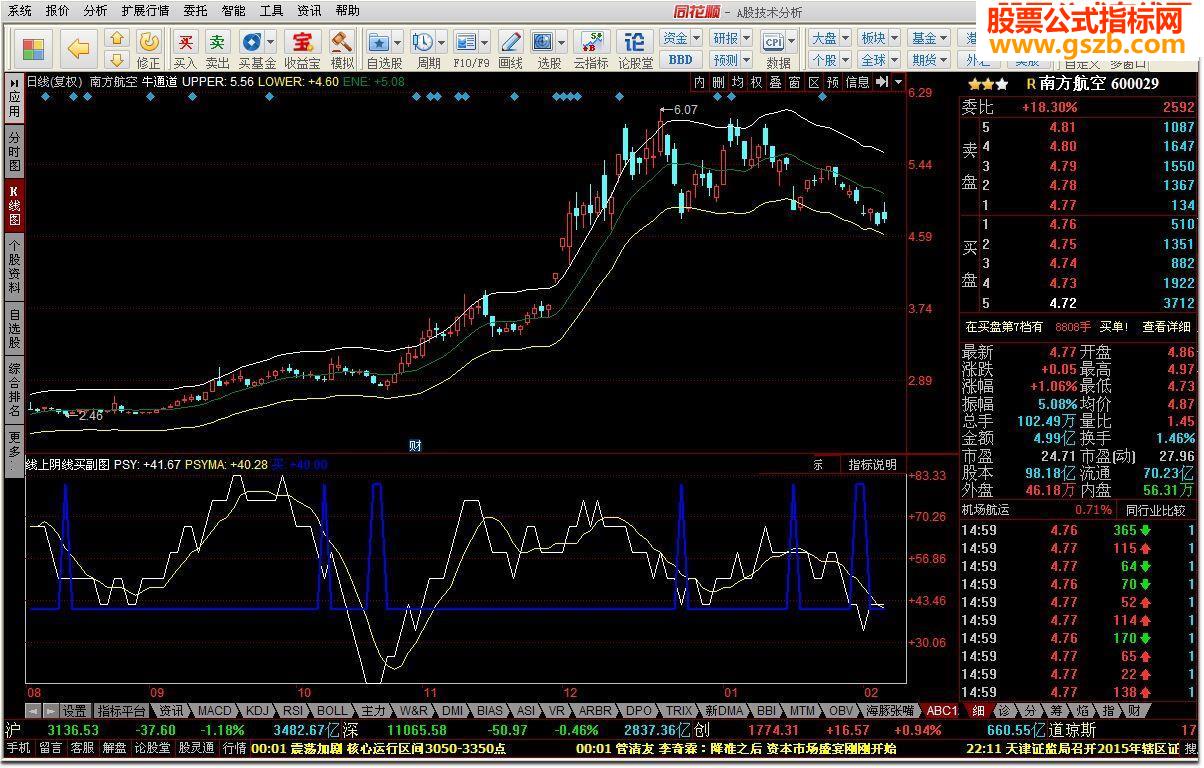The image size is (1204, 768).
Task: Open the 云指标 cloud indicator icon
Action: (x=590, y=42)
